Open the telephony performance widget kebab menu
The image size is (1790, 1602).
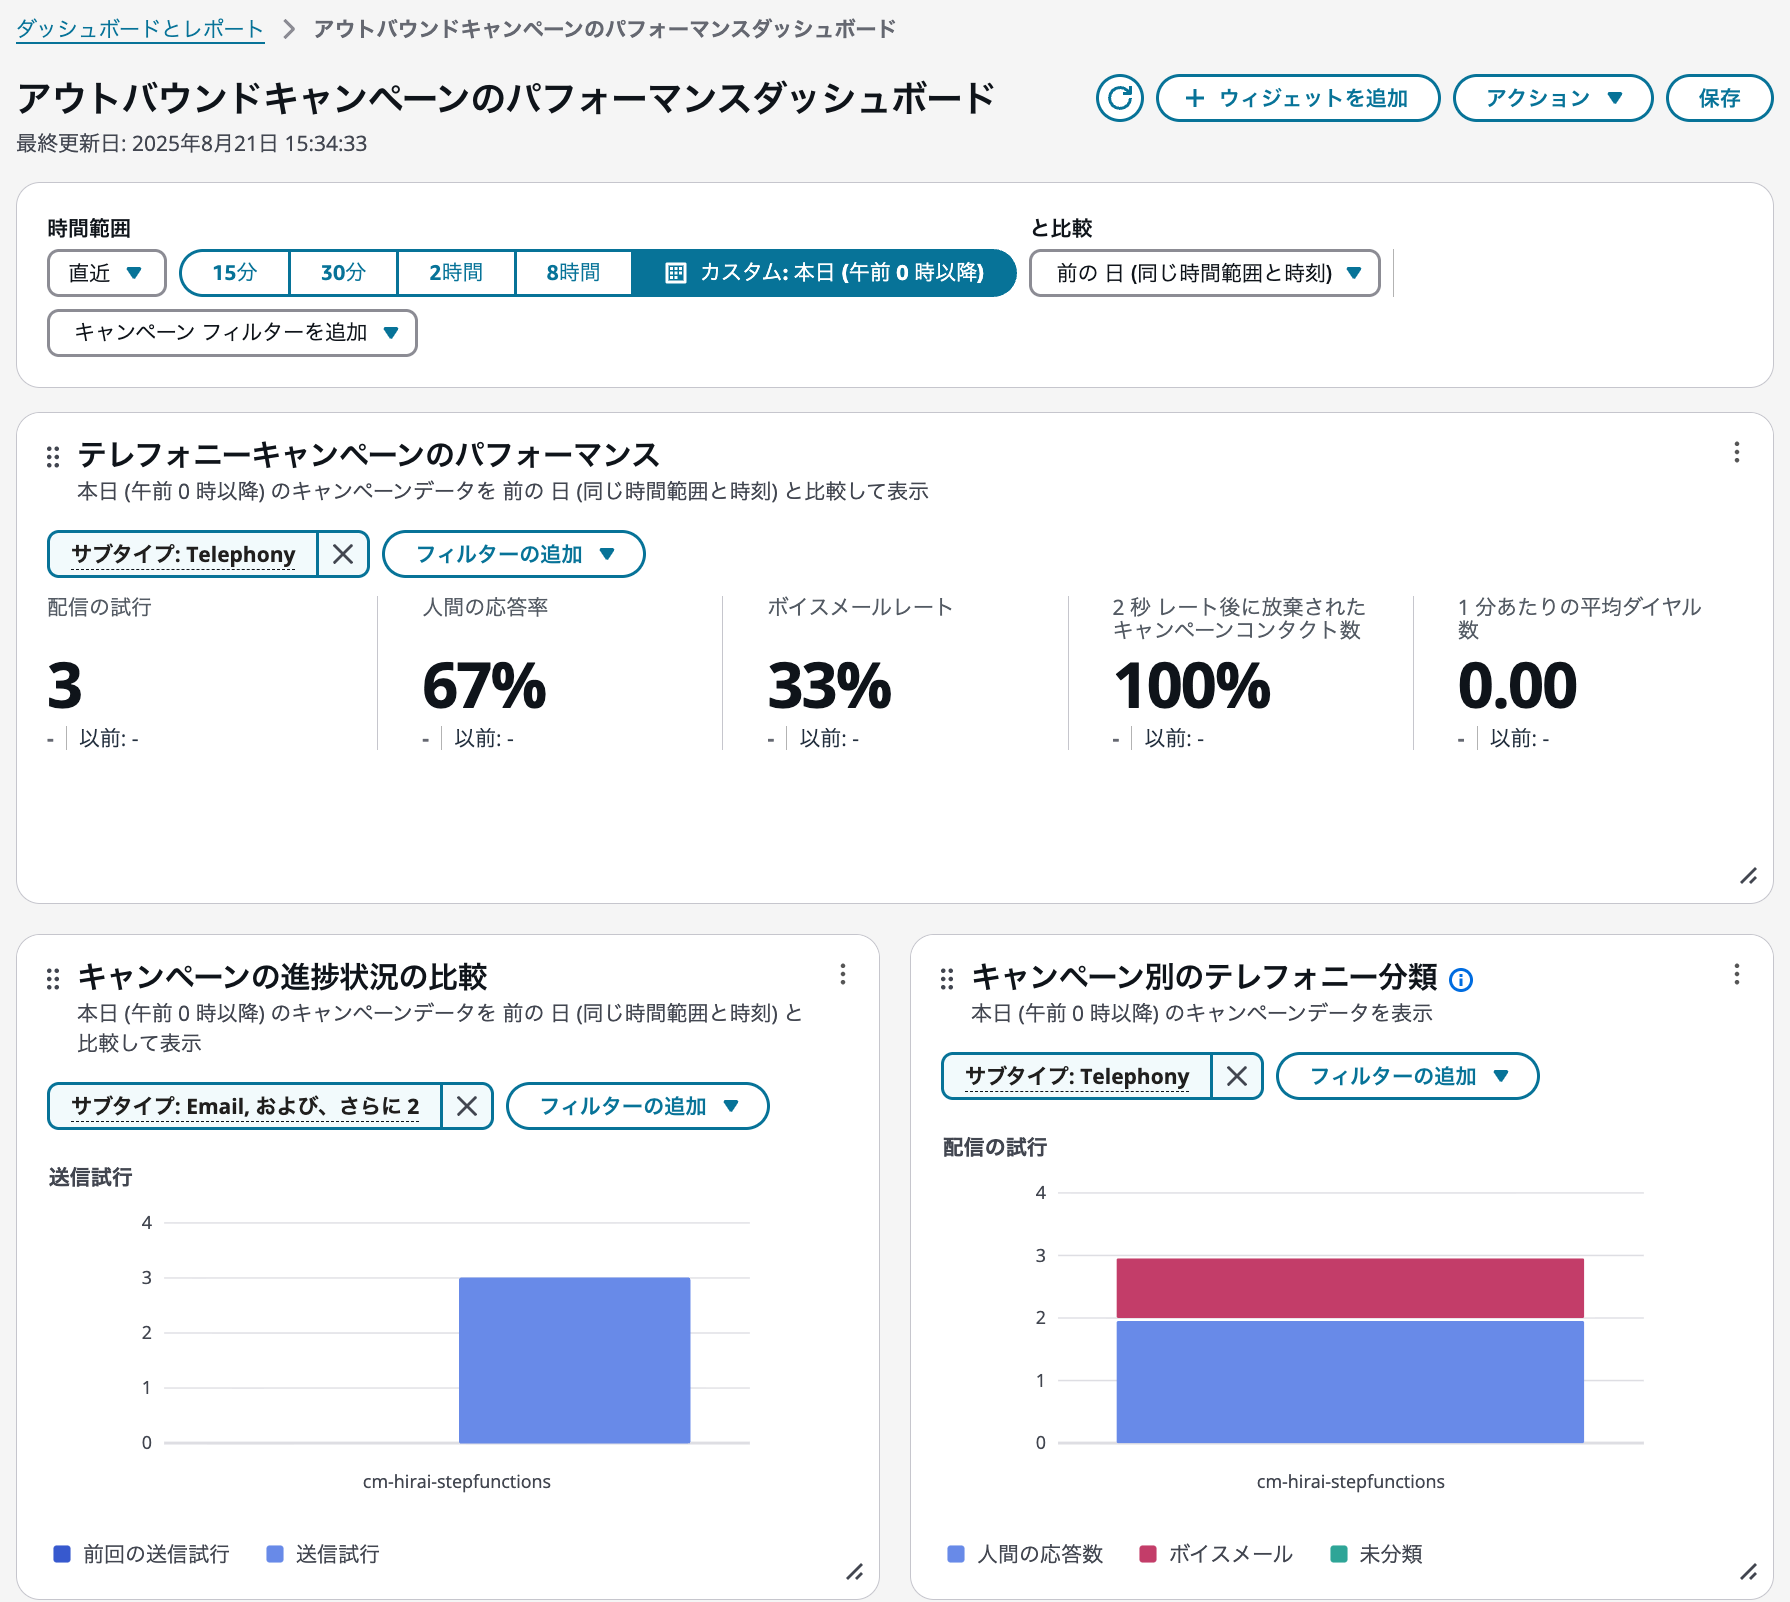(x=1737, y=453)
